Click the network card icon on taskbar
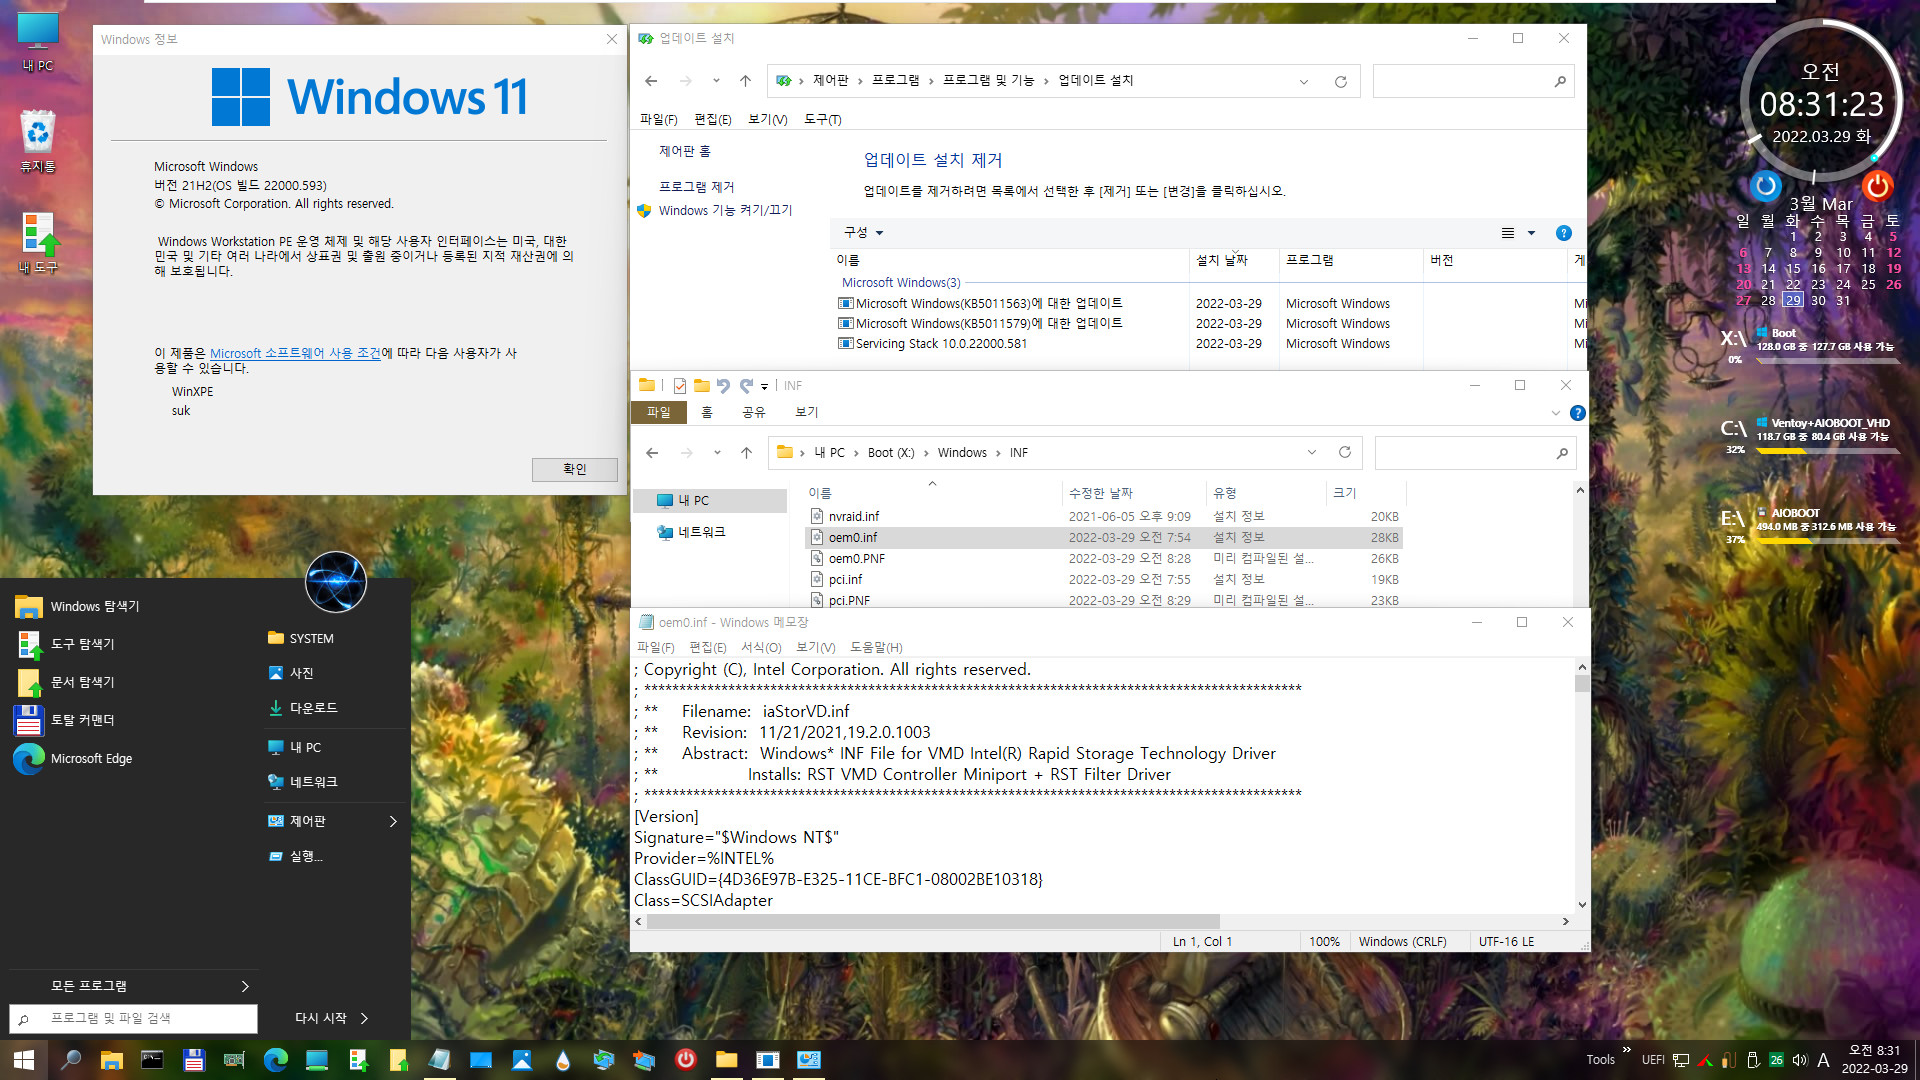This screenshot has width=1920, height=1080. (234, 1060)
